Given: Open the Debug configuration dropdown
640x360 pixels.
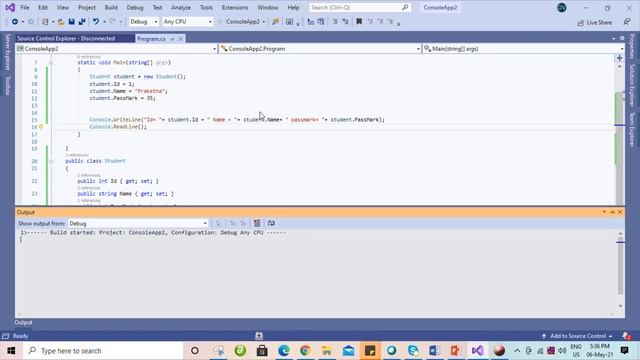Looking at the screenshot, I should (143, 22).
